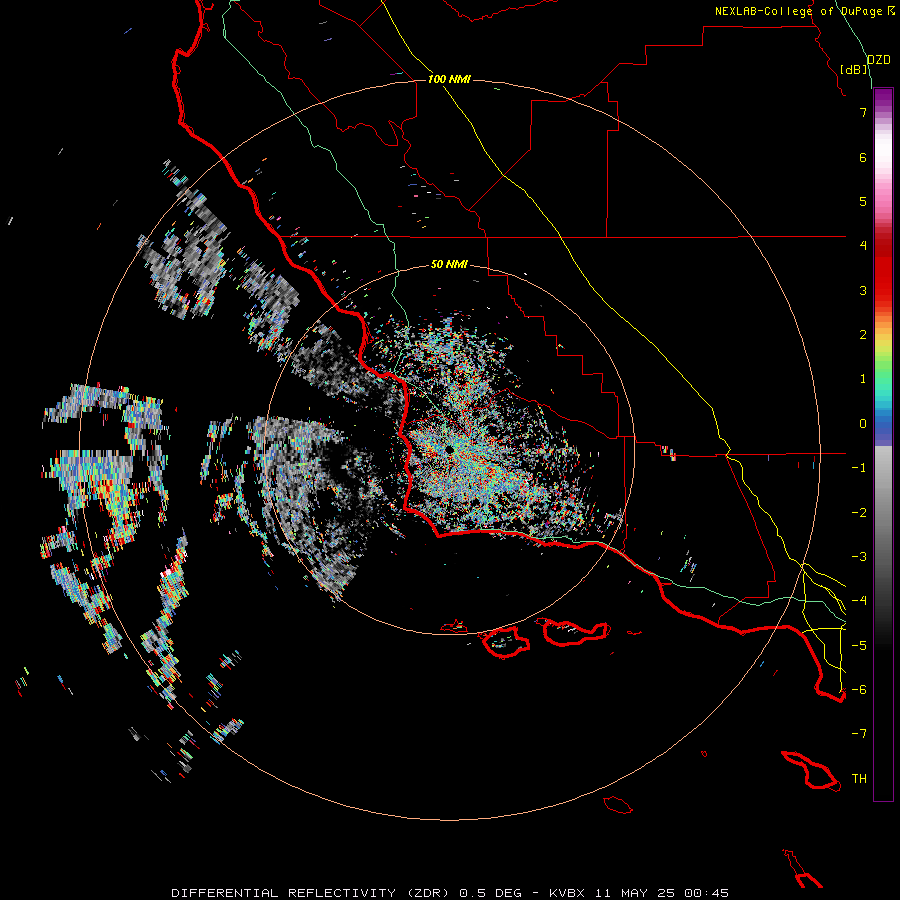This screenshot has height=900, width=900.
Task: Click the -2 dB value on color scale
Action: pyautogui.click(x=859, y=513)
